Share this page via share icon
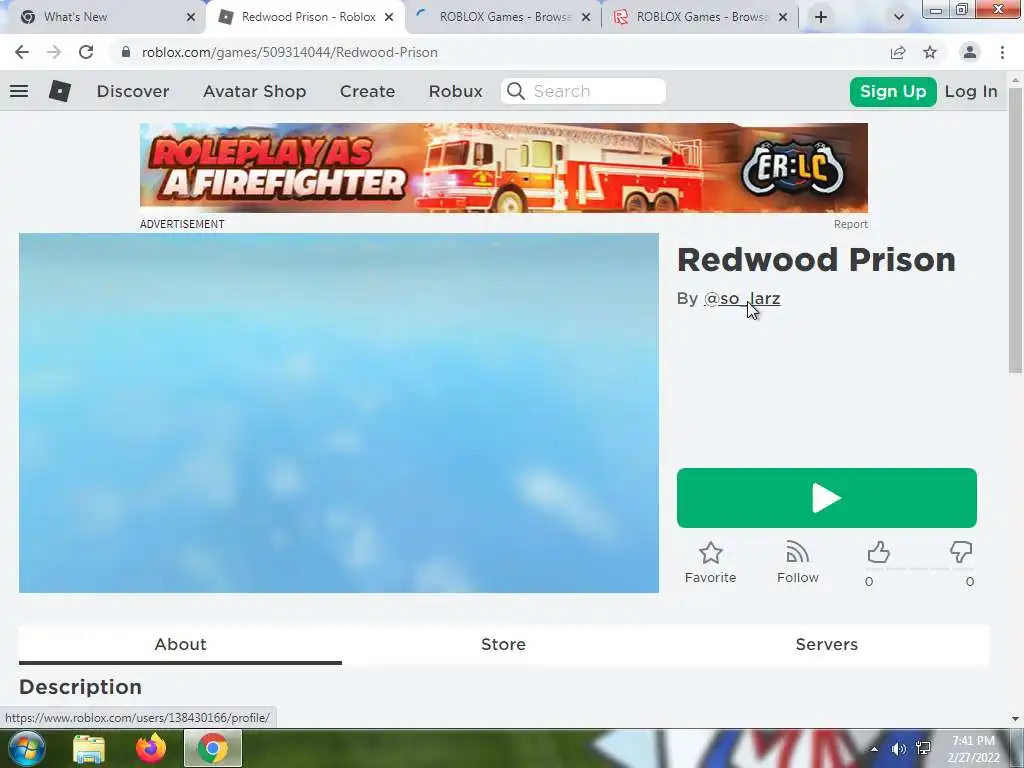Image resolution: width=1024 pixels, height=768 pixels. click(898, 52)
